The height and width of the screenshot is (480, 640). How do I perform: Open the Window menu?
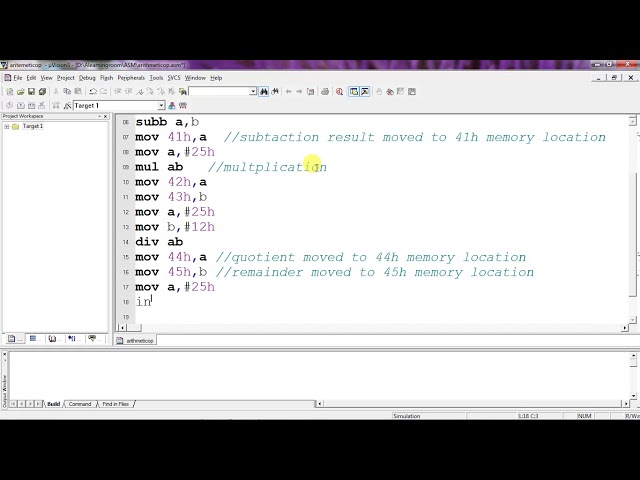195,78
